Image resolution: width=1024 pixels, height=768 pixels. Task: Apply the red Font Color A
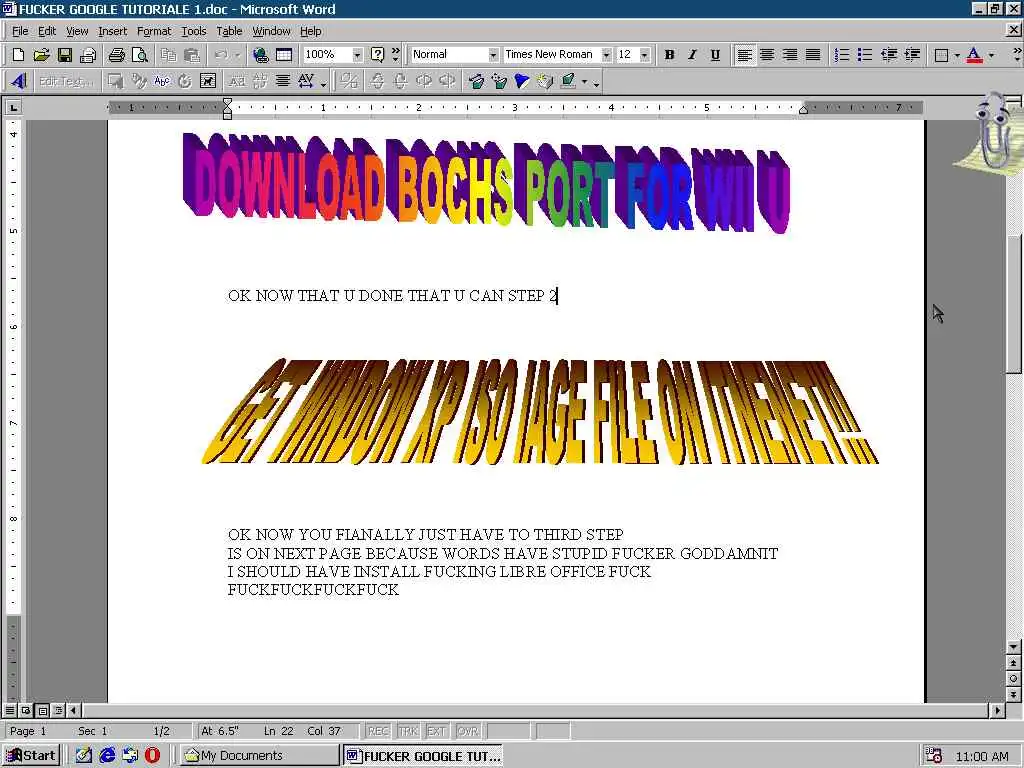coord(974,55)
